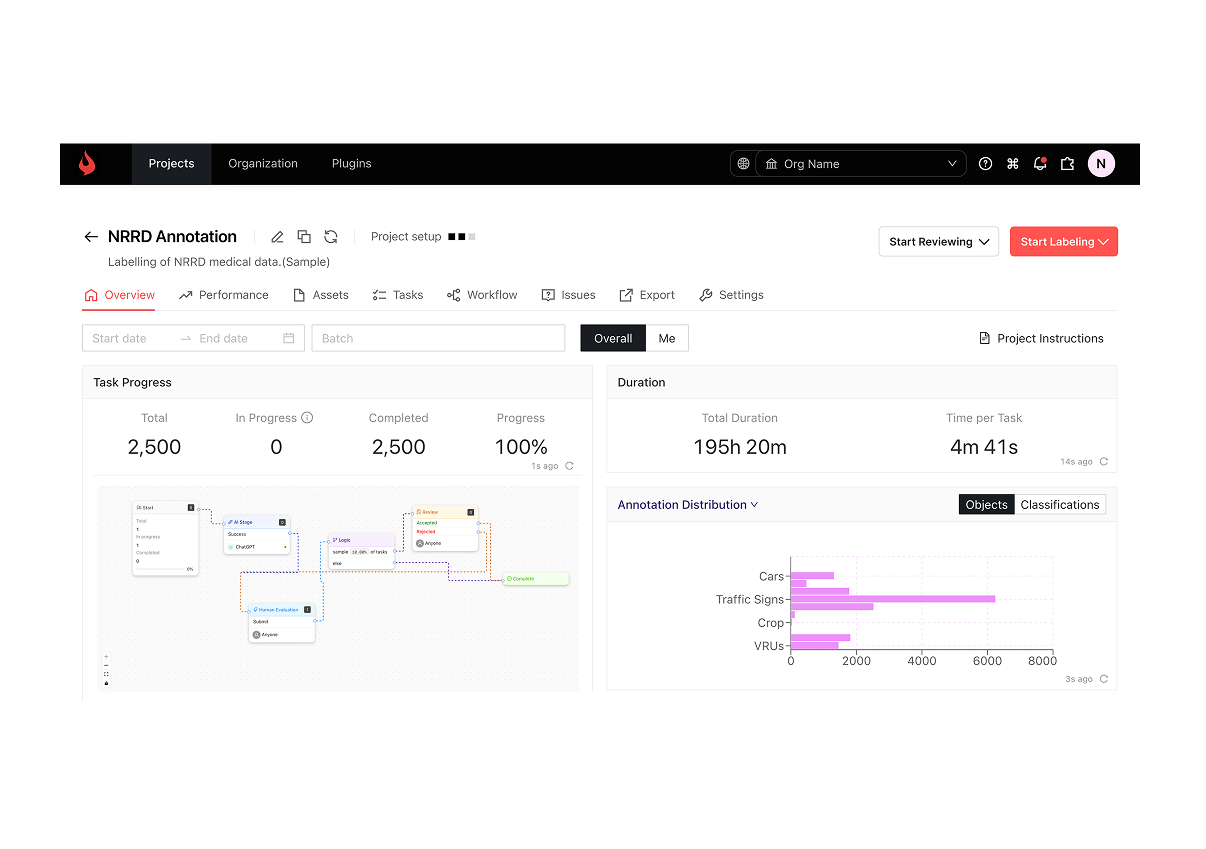Edit the project name with the pencil icon
The height and width of the screenshot is (849, 1206).
tap(277, 236)
